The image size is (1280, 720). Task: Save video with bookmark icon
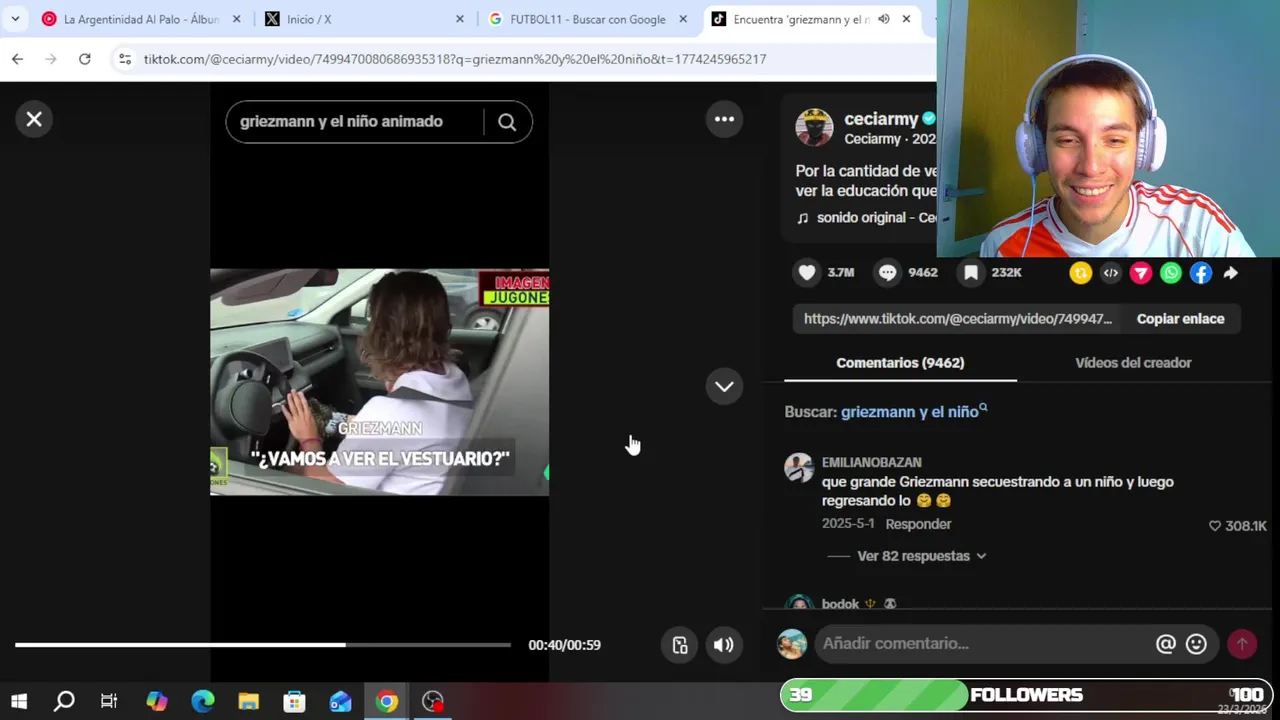971,272
